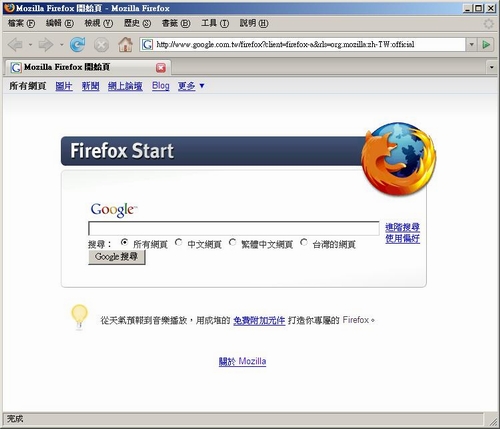Click the 圖片 link
This screenshot has height=429, width=500.
pyautogui.click(x=64, y=86)
